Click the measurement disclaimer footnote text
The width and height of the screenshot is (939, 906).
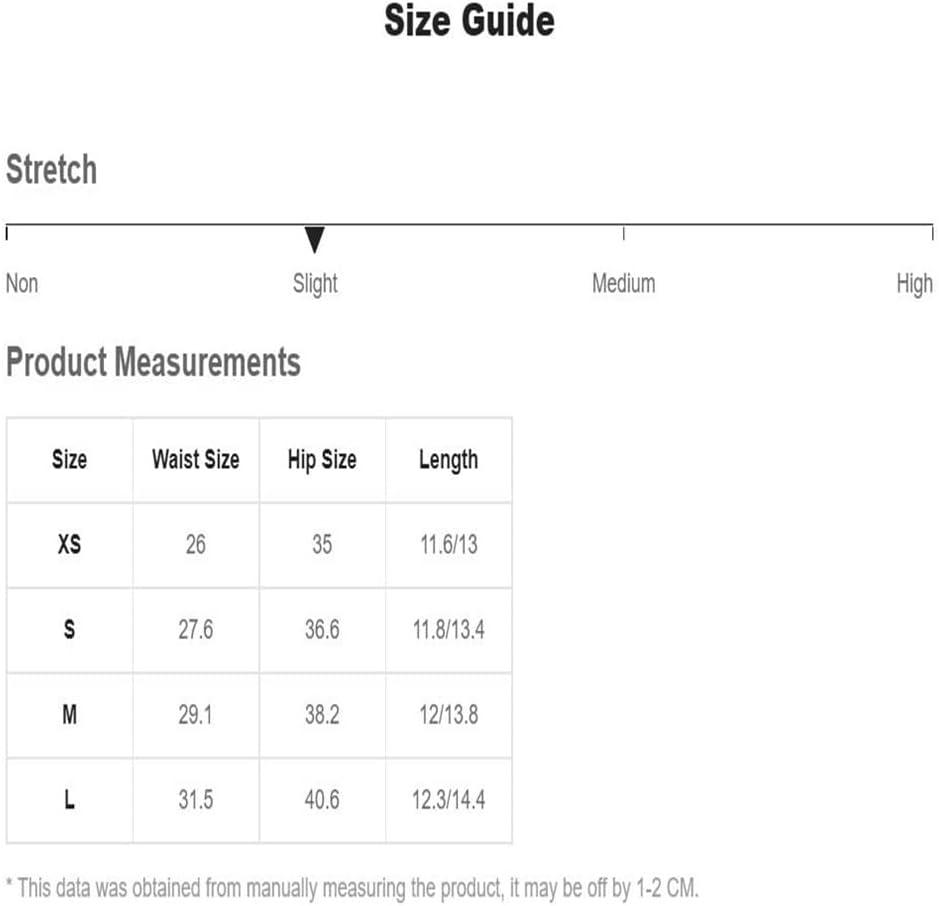tap(352, 888)
